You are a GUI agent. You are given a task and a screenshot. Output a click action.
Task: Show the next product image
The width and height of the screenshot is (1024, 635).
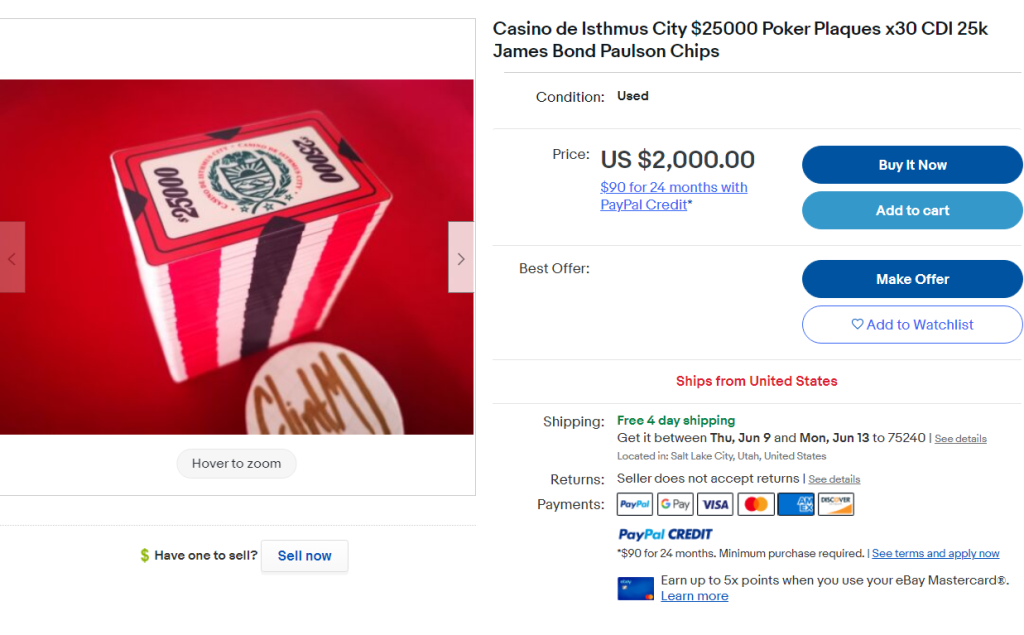pos(461,258)
